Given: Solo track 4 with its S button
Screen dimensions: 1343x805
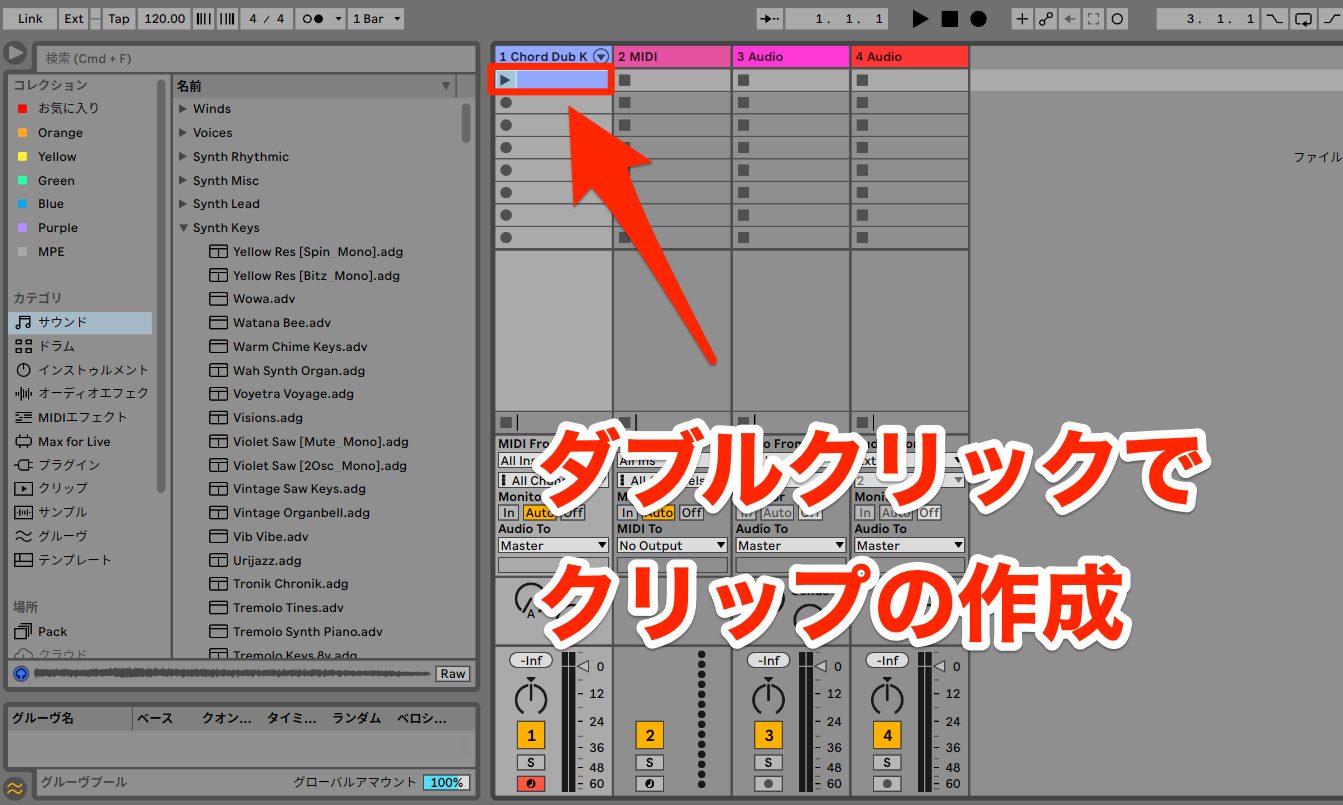Looking at the screenshot, I should tap(887, 762).
